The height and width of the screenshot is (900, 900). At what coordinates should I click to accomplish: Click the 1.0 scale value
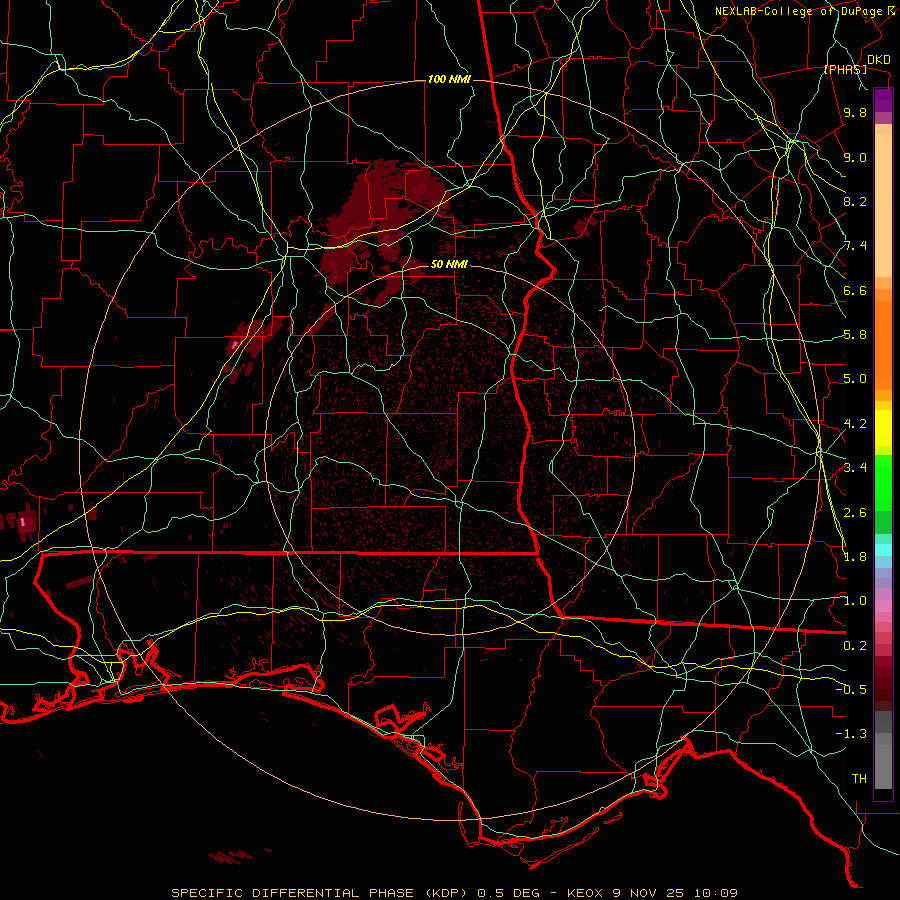[855, 601]
